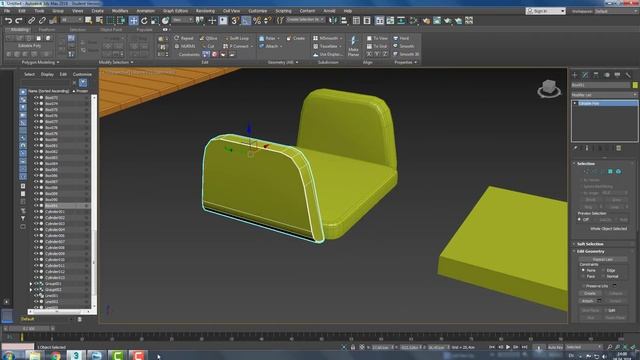This screenshot has width=640, height=360.
Task: Select the Move tool
Action: point(133,20)
